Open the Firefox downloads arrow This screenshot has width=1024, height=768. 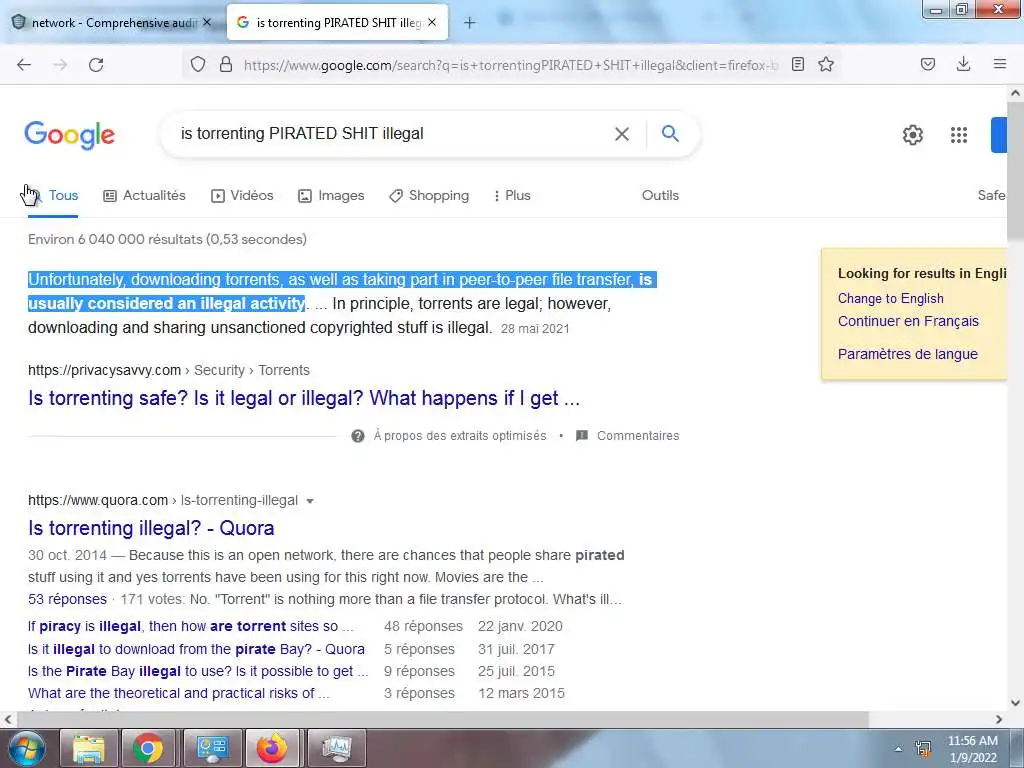coord(963,64)
